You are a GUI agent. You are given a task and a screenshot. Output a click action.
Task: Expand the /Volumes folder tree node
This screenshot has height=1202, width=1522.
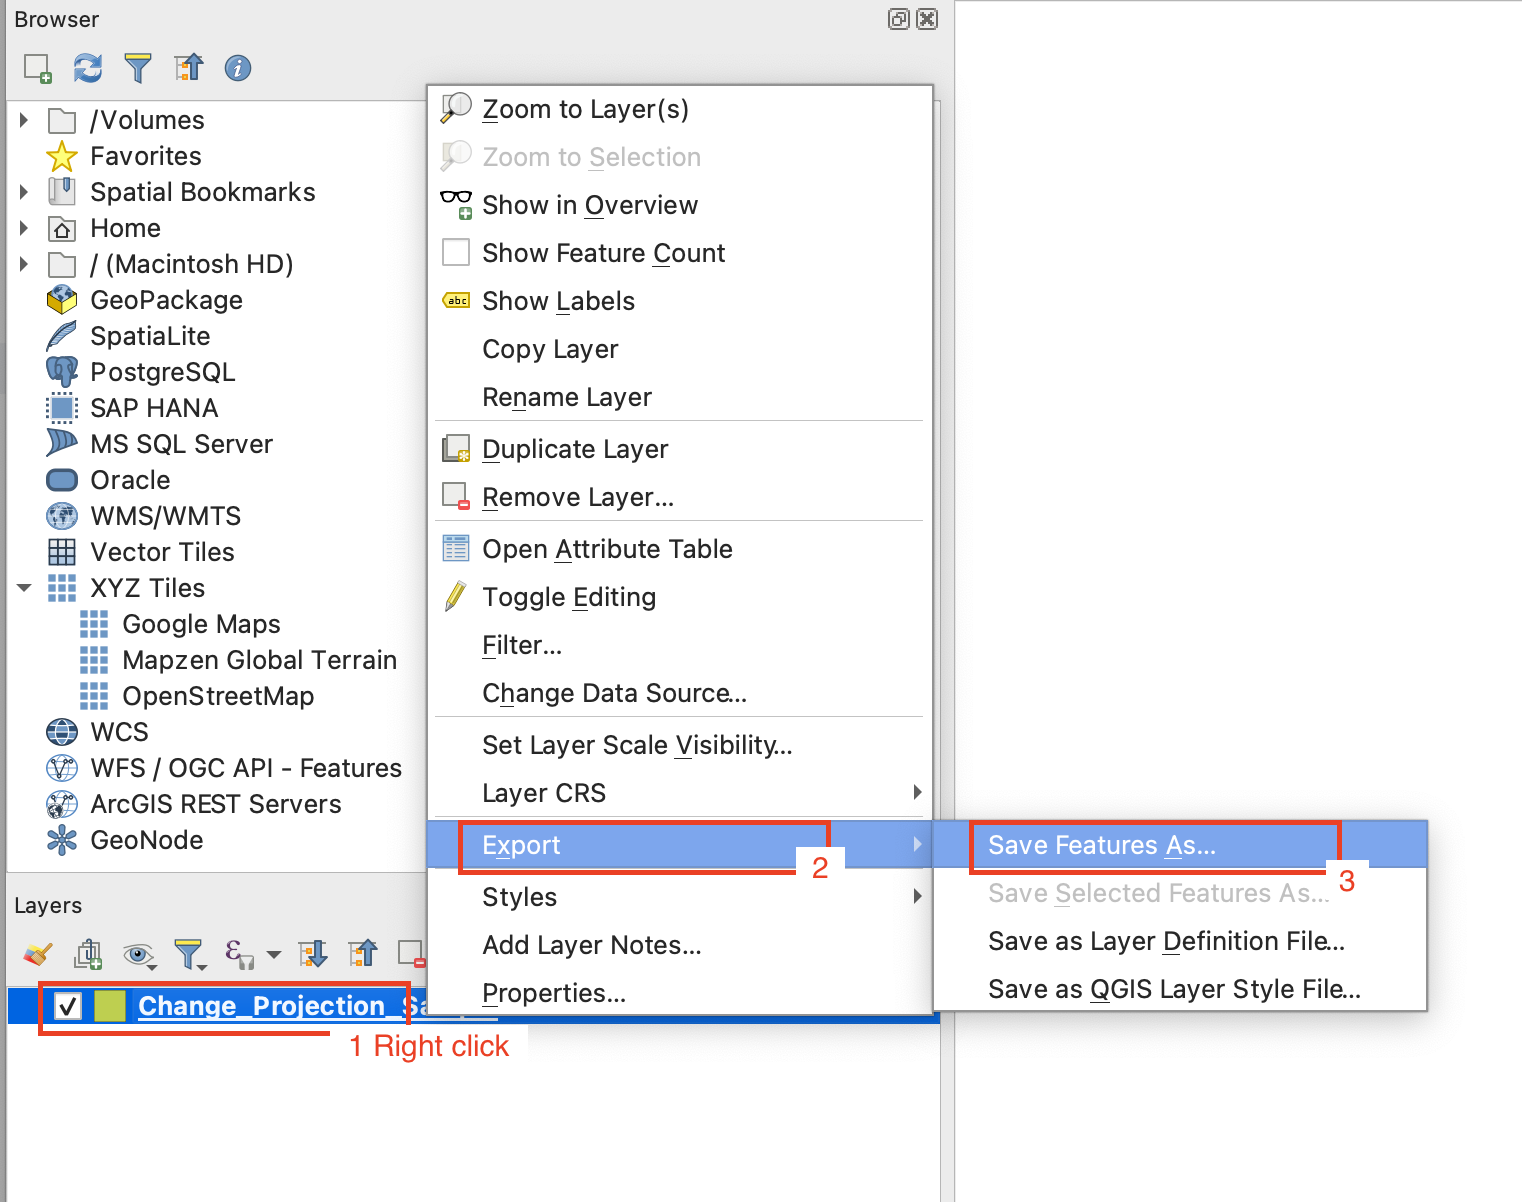tap(24, 120)
